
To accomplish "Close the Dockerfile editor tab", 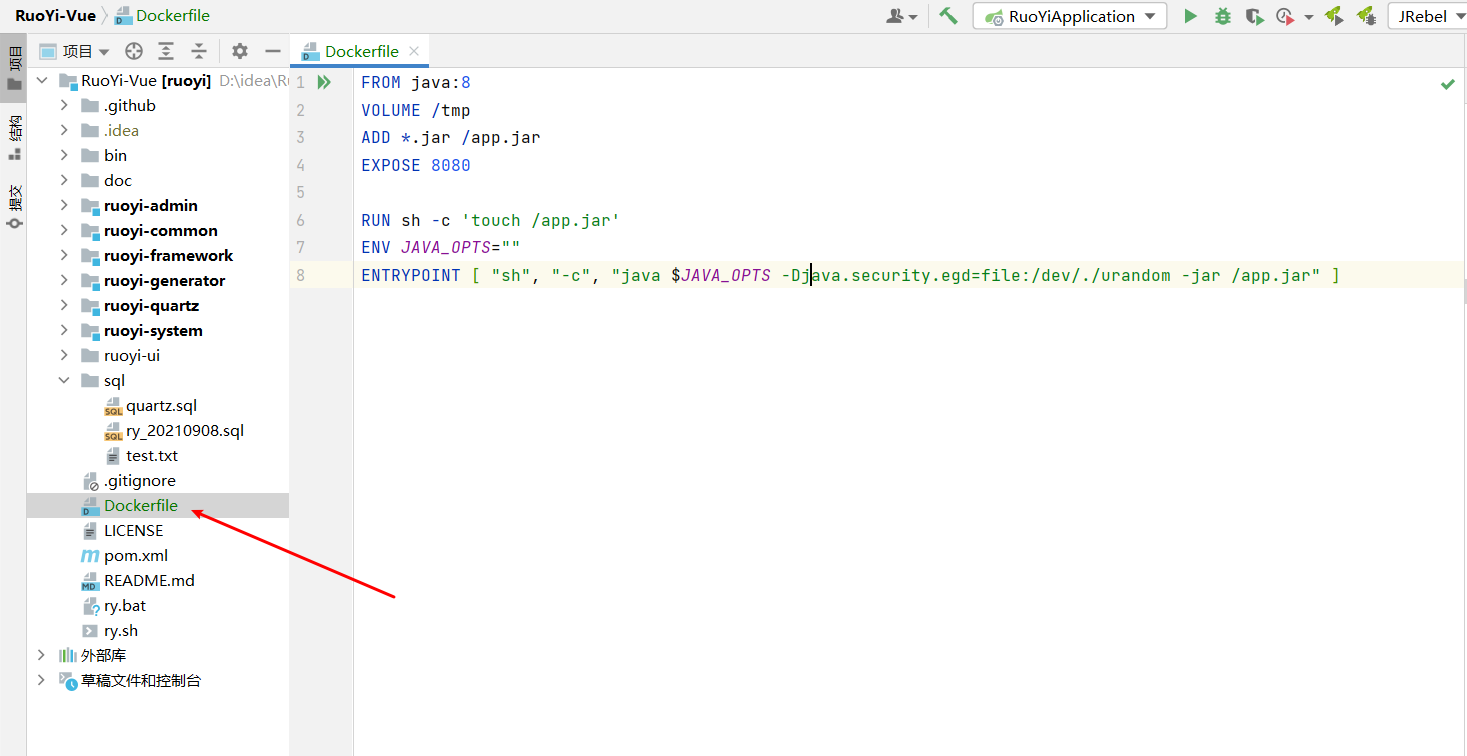I will click(414, 50).
